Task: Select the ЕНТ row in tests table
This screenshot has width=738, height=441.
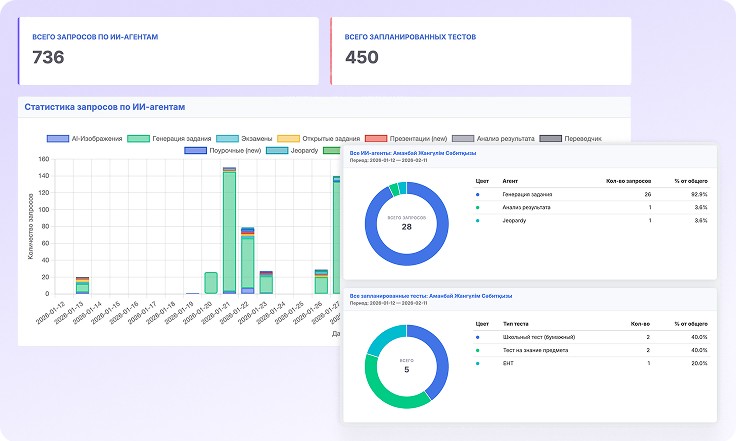Action: [x=592, y=364]
